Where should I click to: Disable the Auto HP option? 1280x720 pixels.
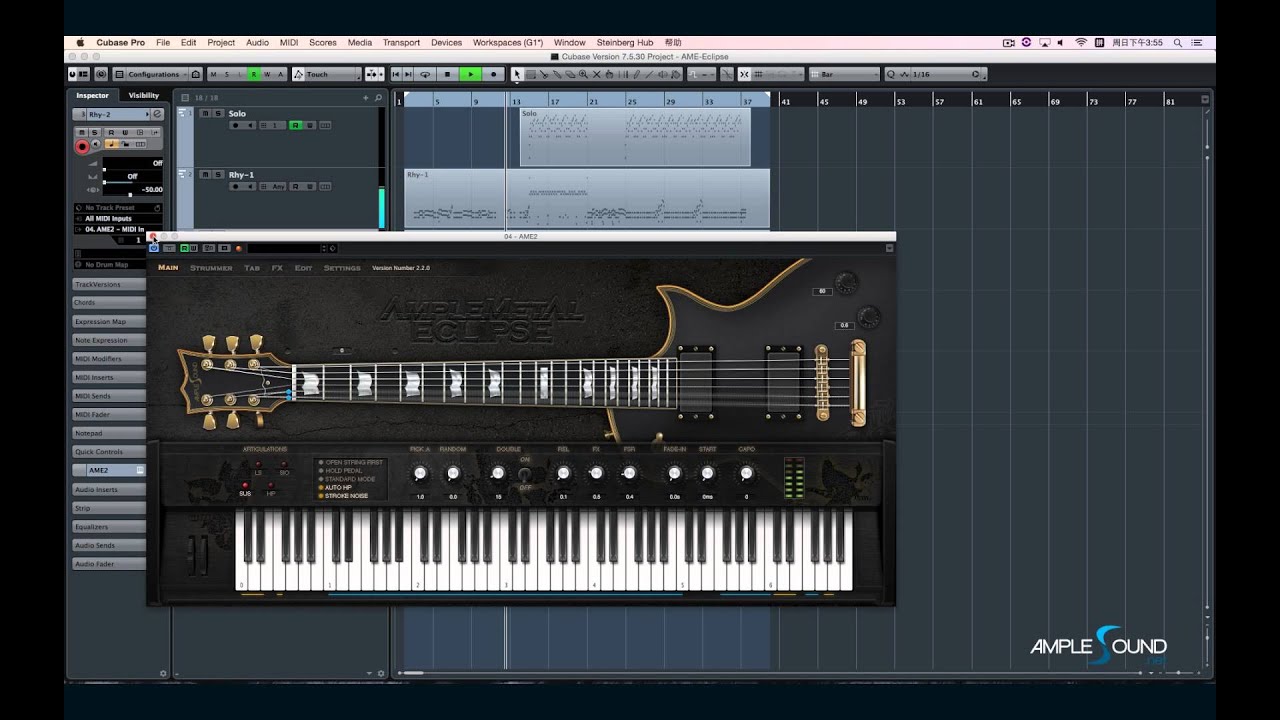(335, 487)
